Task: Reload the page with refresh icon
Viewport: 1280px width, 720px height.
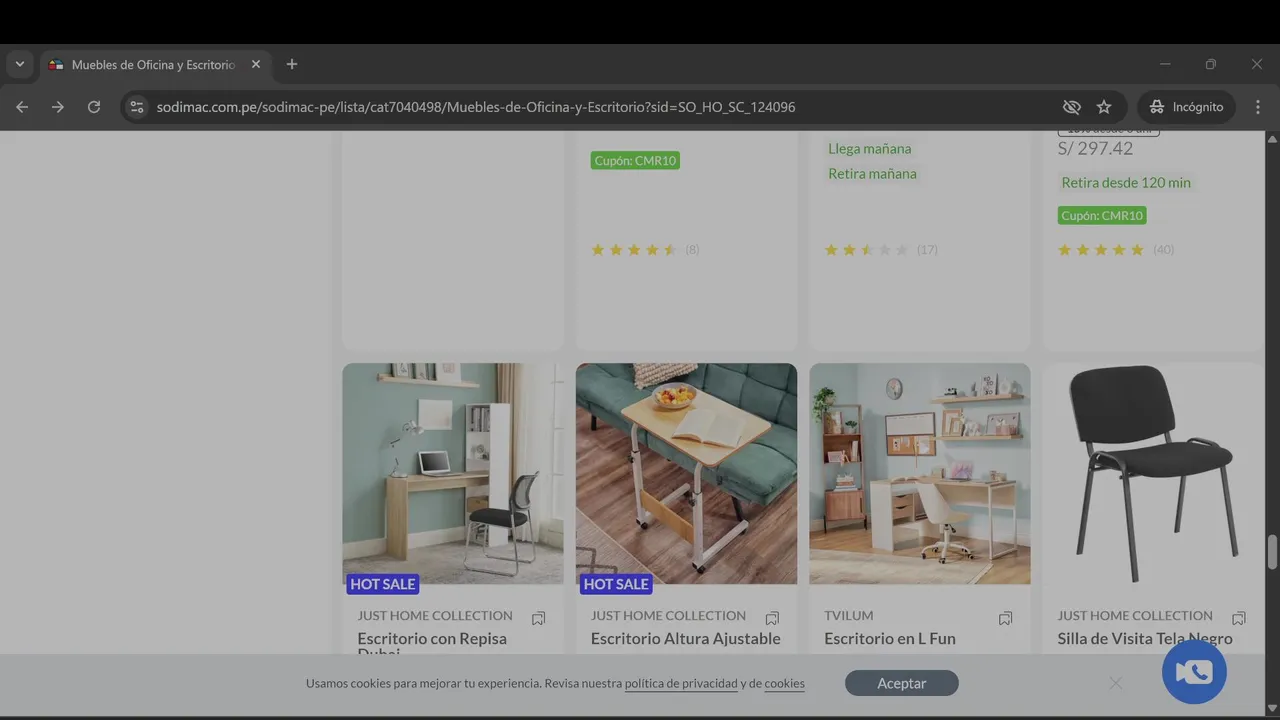Action: click(94, 107)
